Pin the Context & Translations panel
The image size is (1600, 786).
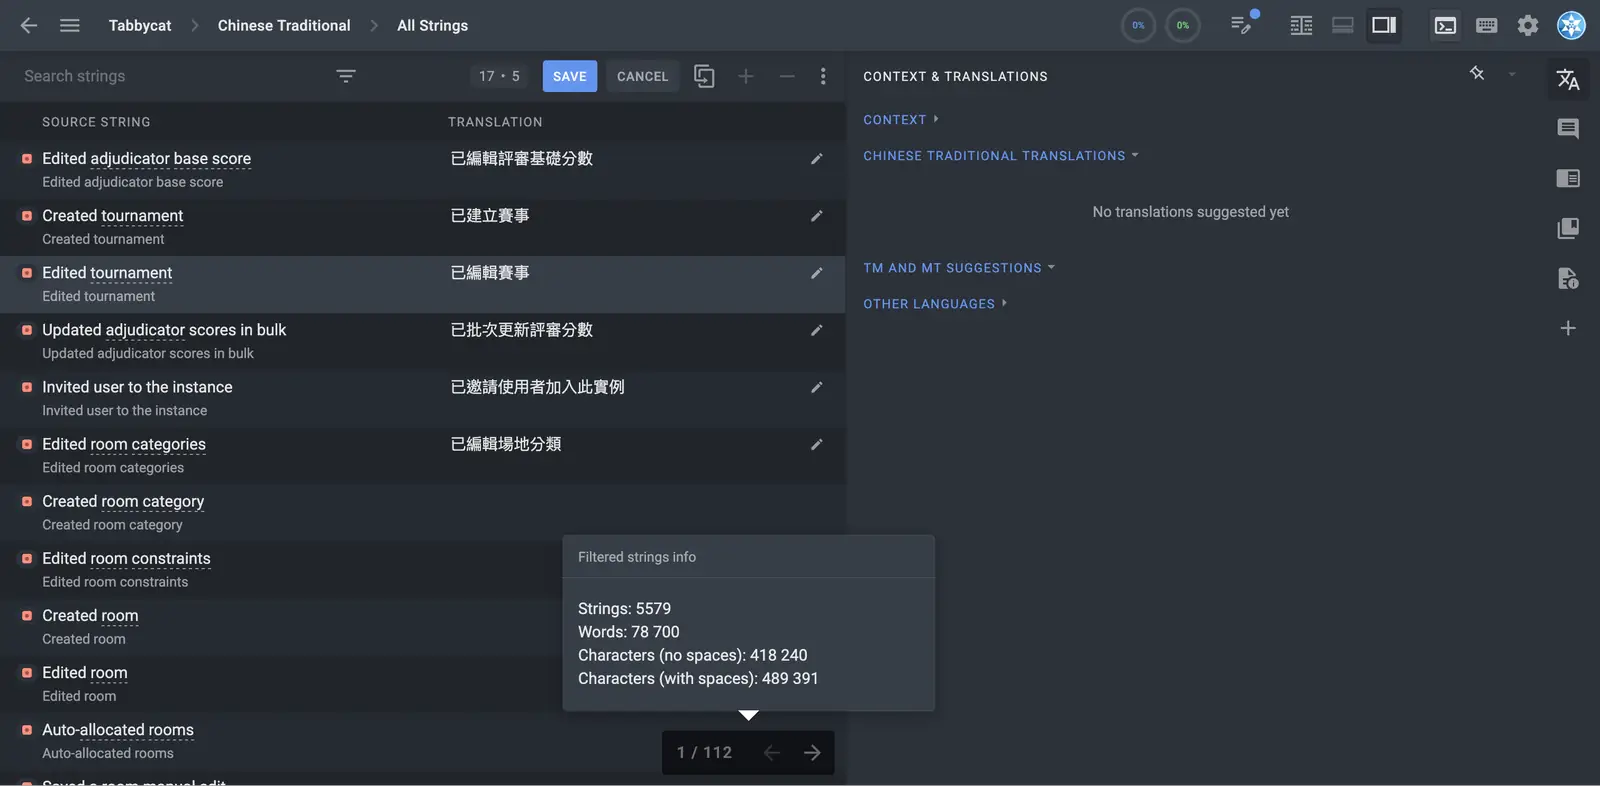tap(1477, 74)
